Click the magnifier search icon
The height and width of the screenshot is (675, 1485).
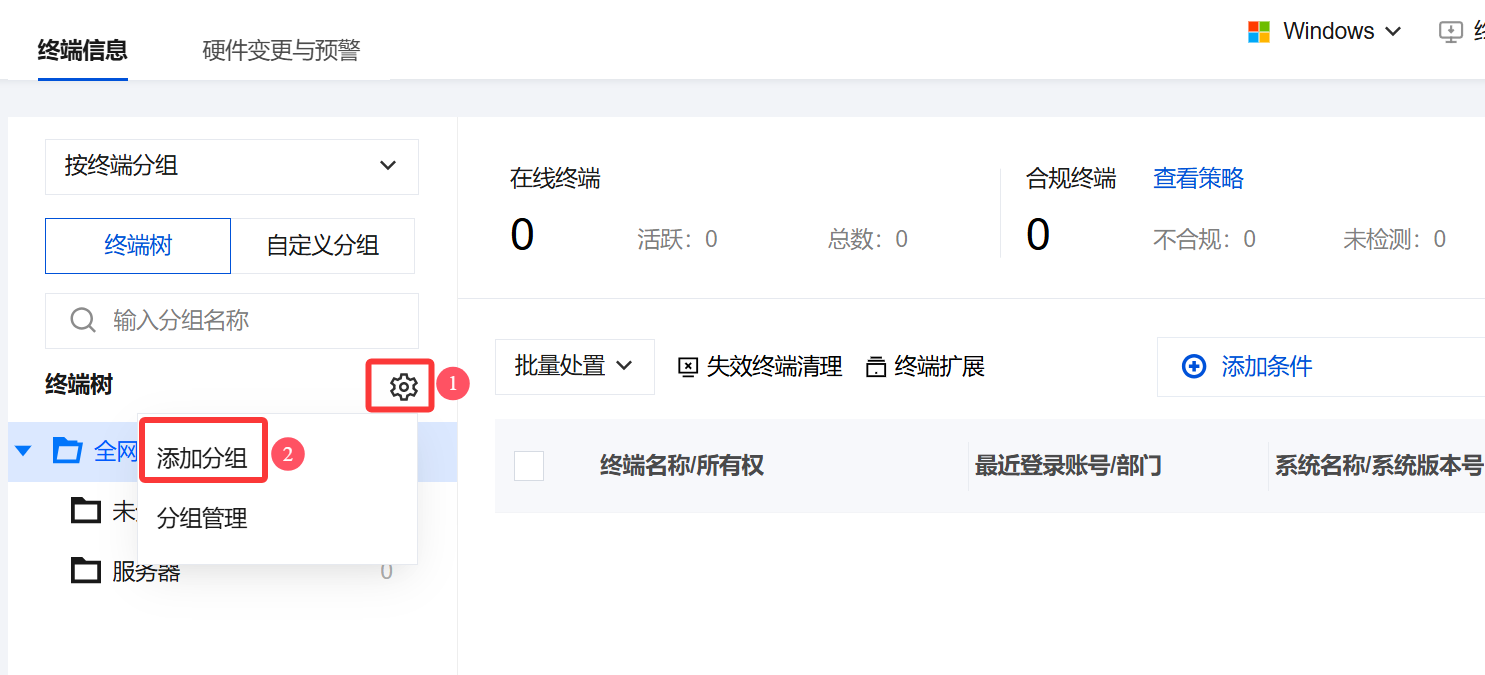(83, 320)
